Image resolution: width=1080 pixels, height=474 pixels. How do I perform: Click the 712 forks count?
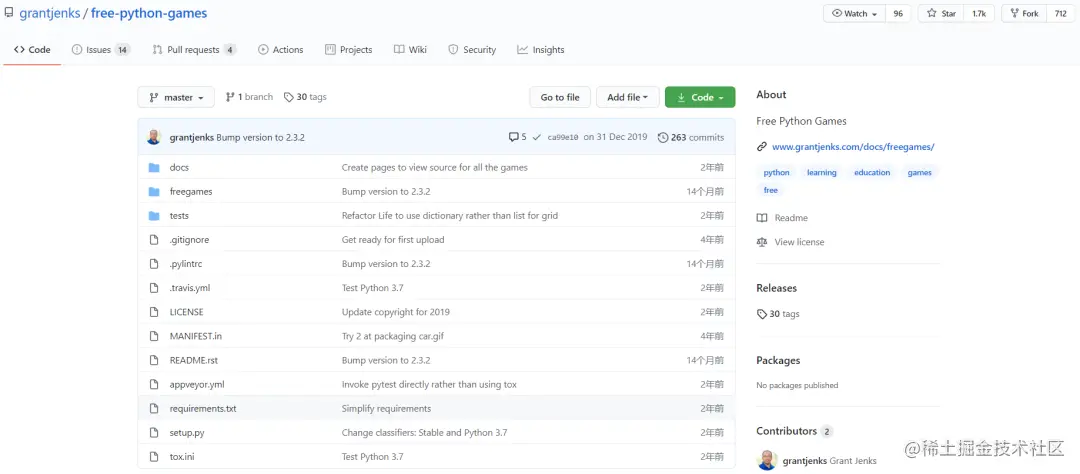pyautogui.click(x=1061, y=14)
